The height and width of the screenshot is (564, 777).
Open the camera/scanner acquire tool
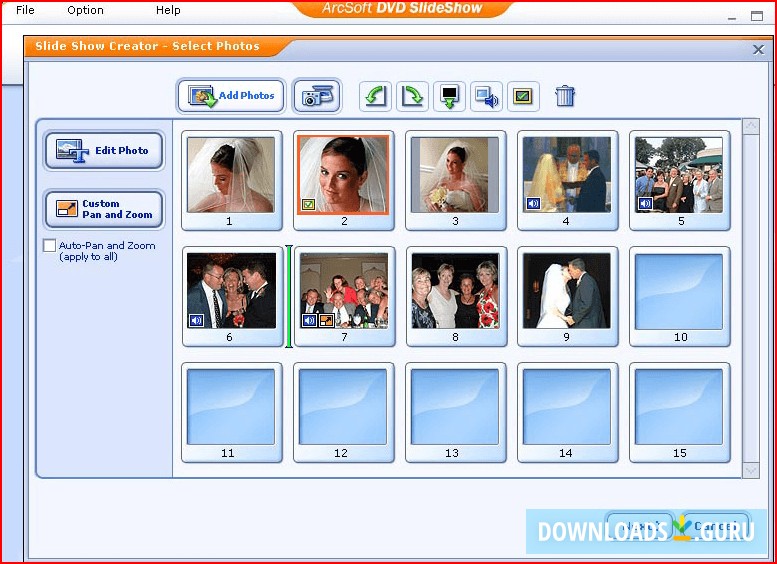coord(317,96)
